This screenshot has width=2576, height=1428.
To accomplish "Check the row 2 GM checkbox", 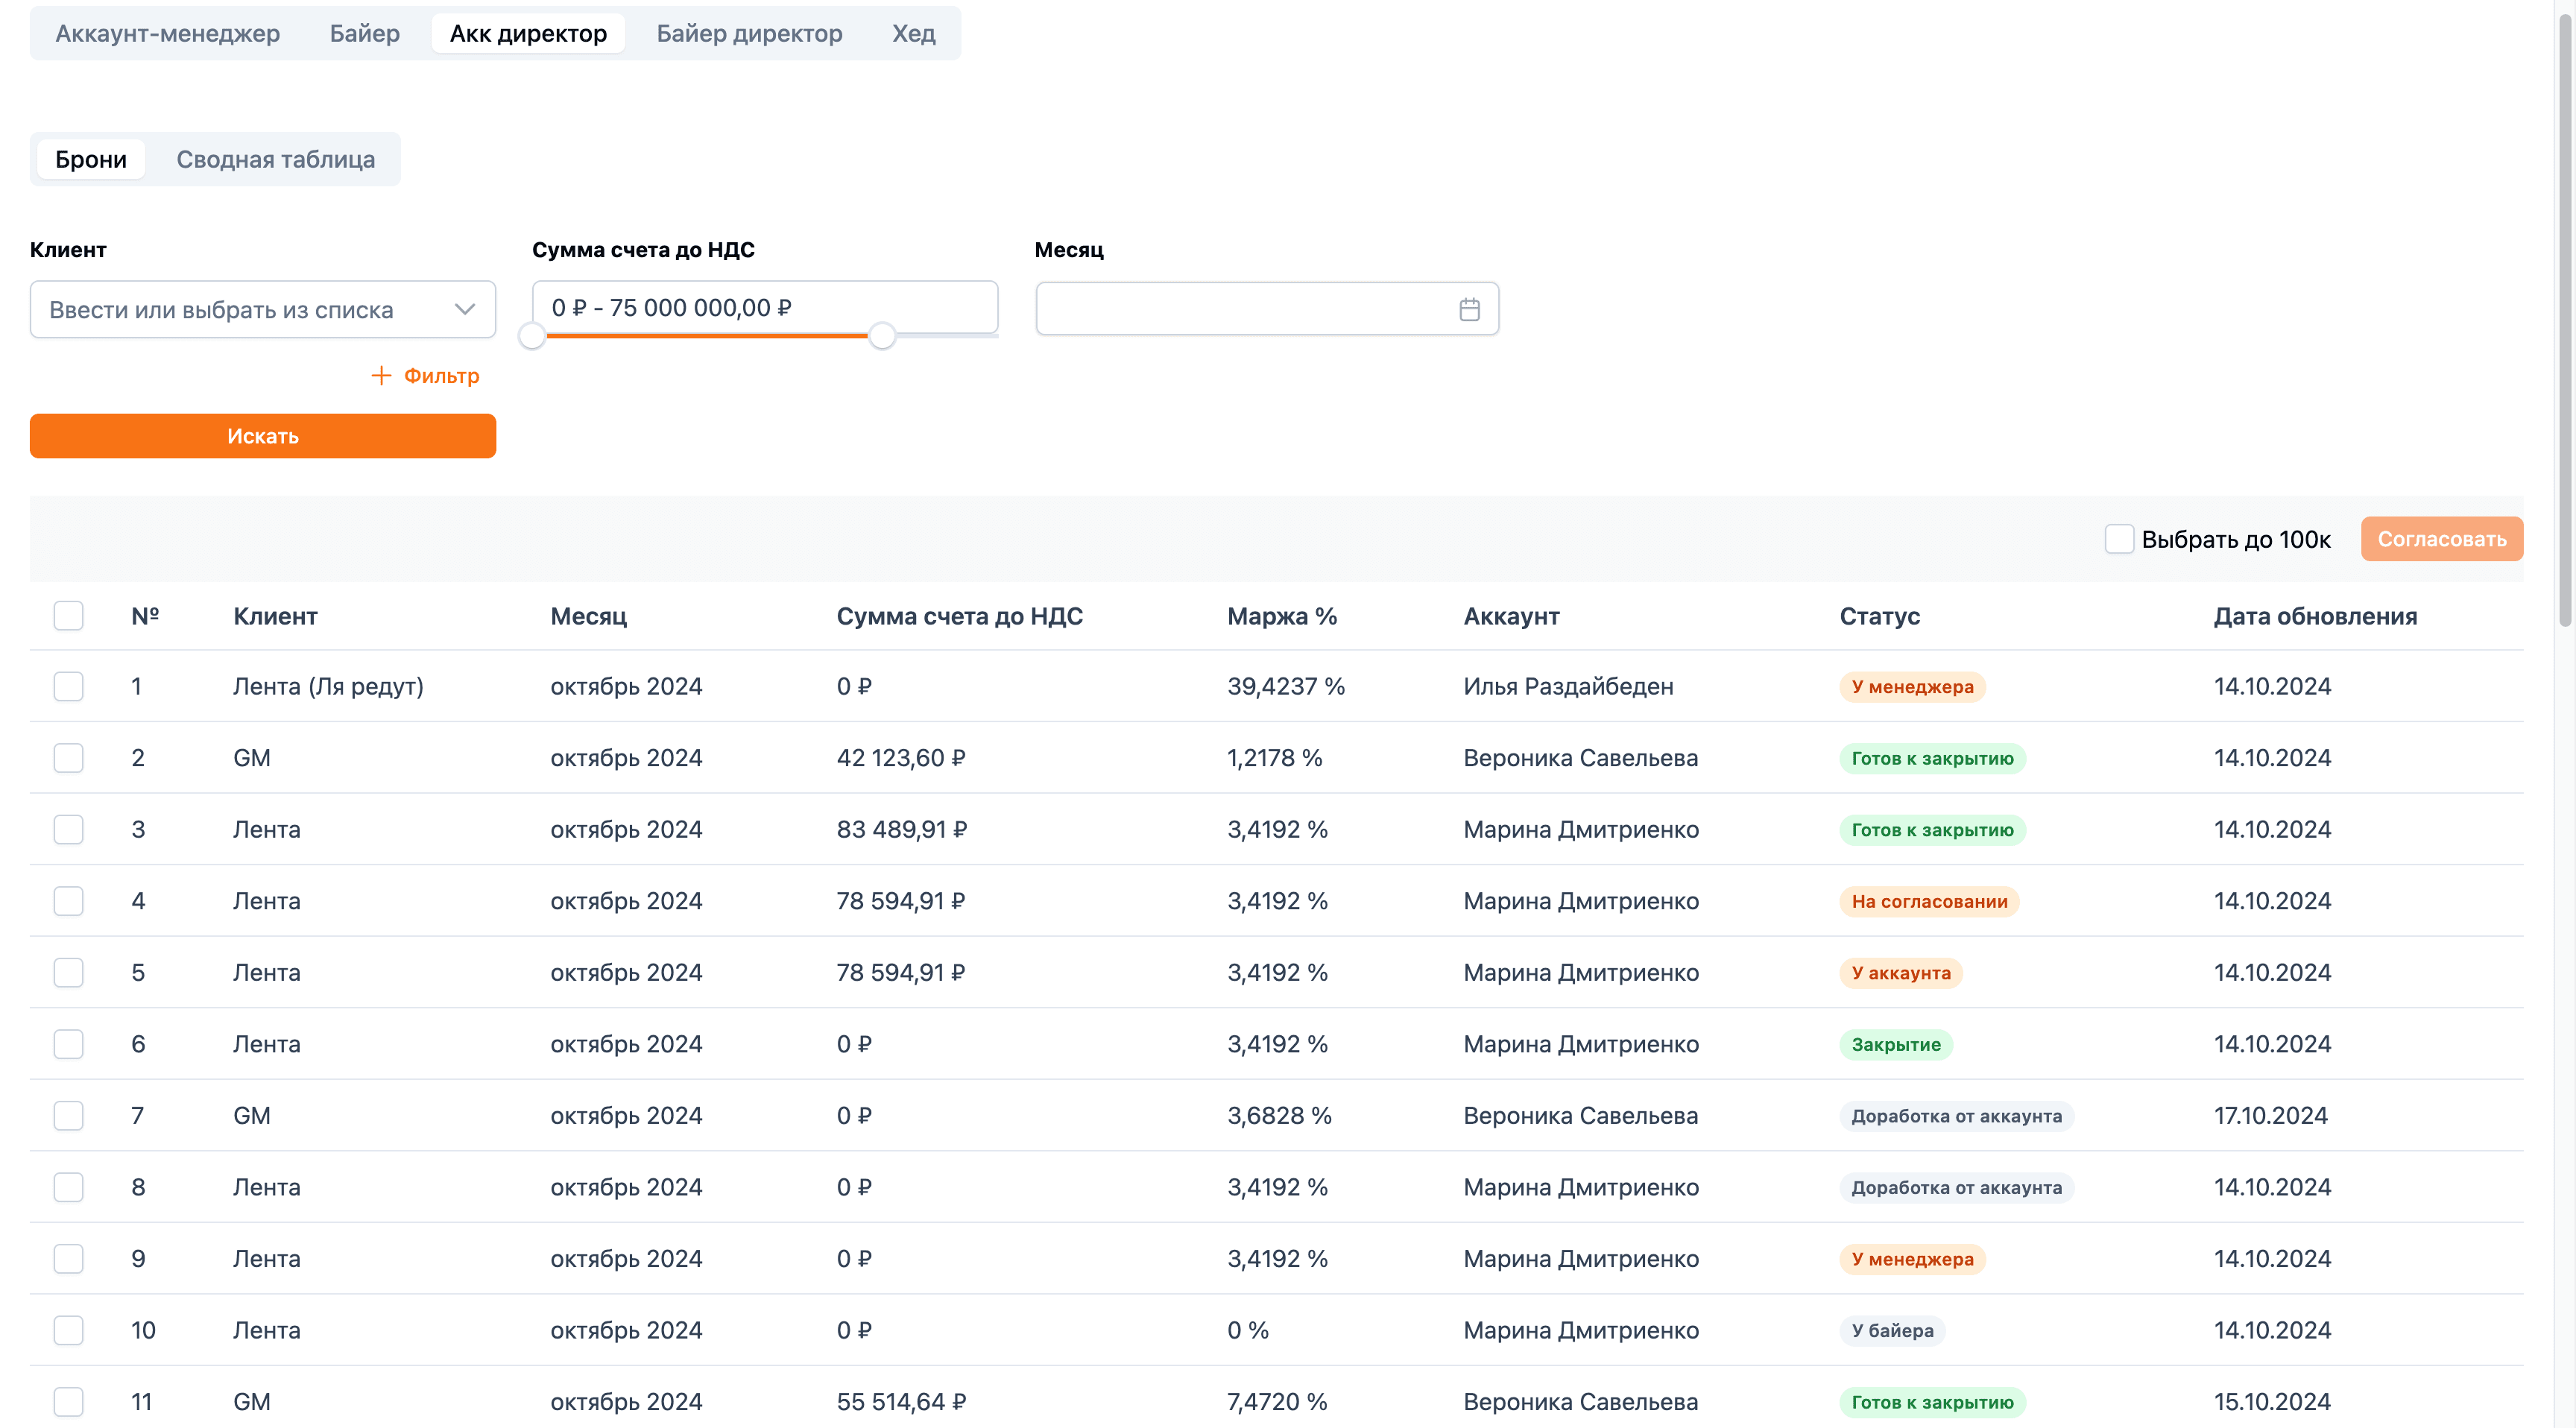I will pos(68,758).
